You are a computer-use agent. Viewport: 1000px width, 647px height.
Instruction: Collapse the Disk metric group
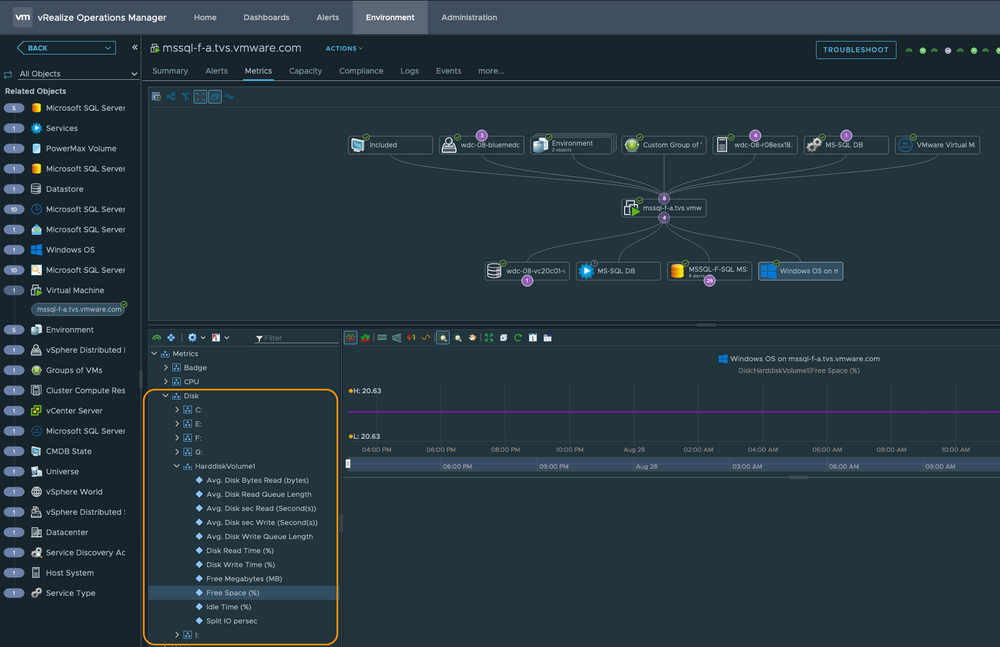point(166,396)
